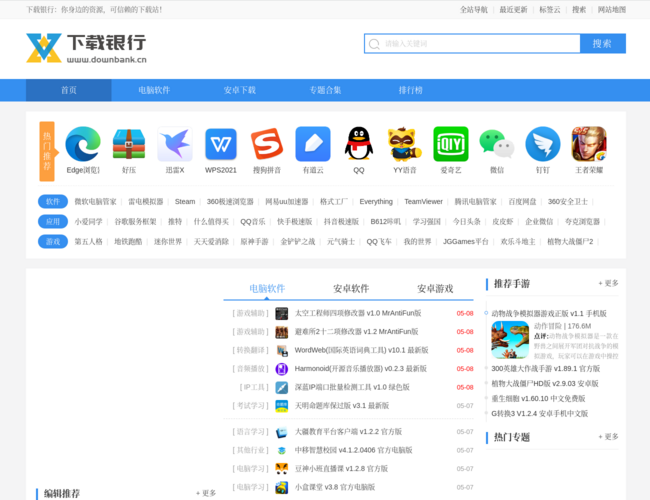Click 更多 next to 热门专题
Viewport: 650px width, 500px height.
tap(608, 437)
